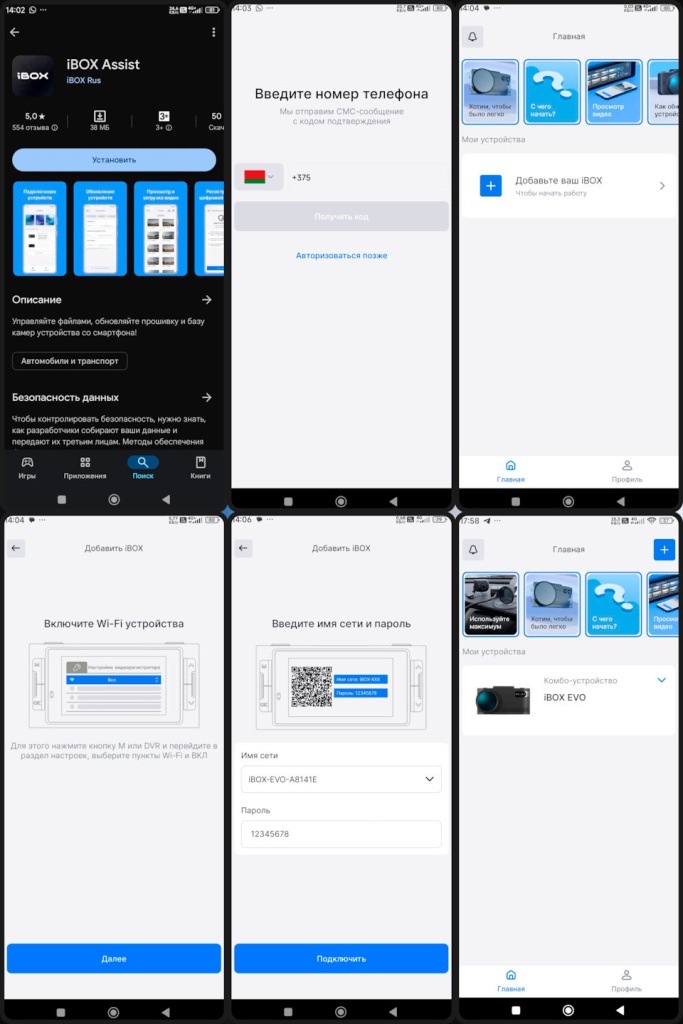The height and width of the screenshot is (1024, 683).
Task: Tap the download size 38 МБ icon
Action: click(x=99, y=116)
